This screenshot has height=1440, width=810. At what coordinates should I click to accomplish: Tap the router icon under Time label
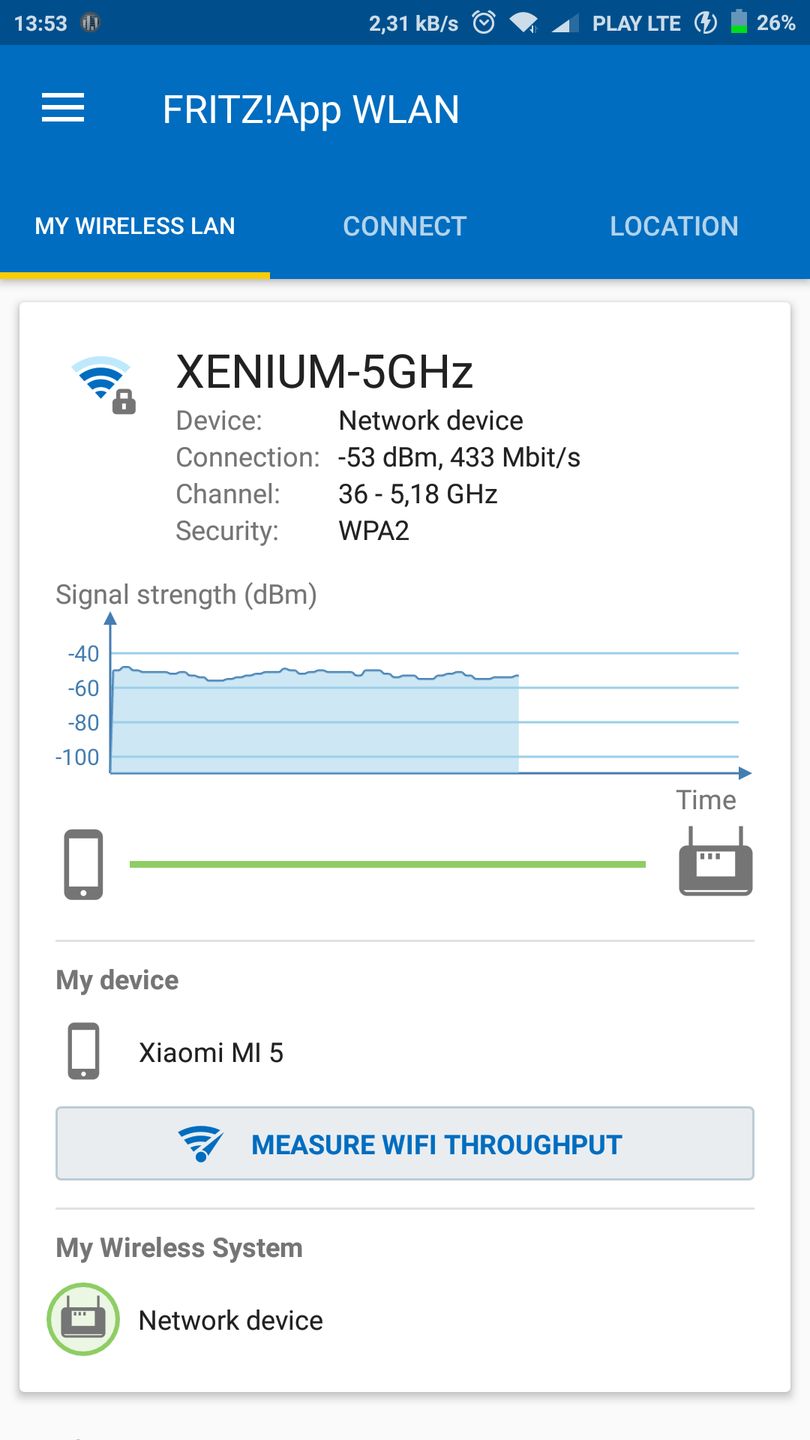715,861
